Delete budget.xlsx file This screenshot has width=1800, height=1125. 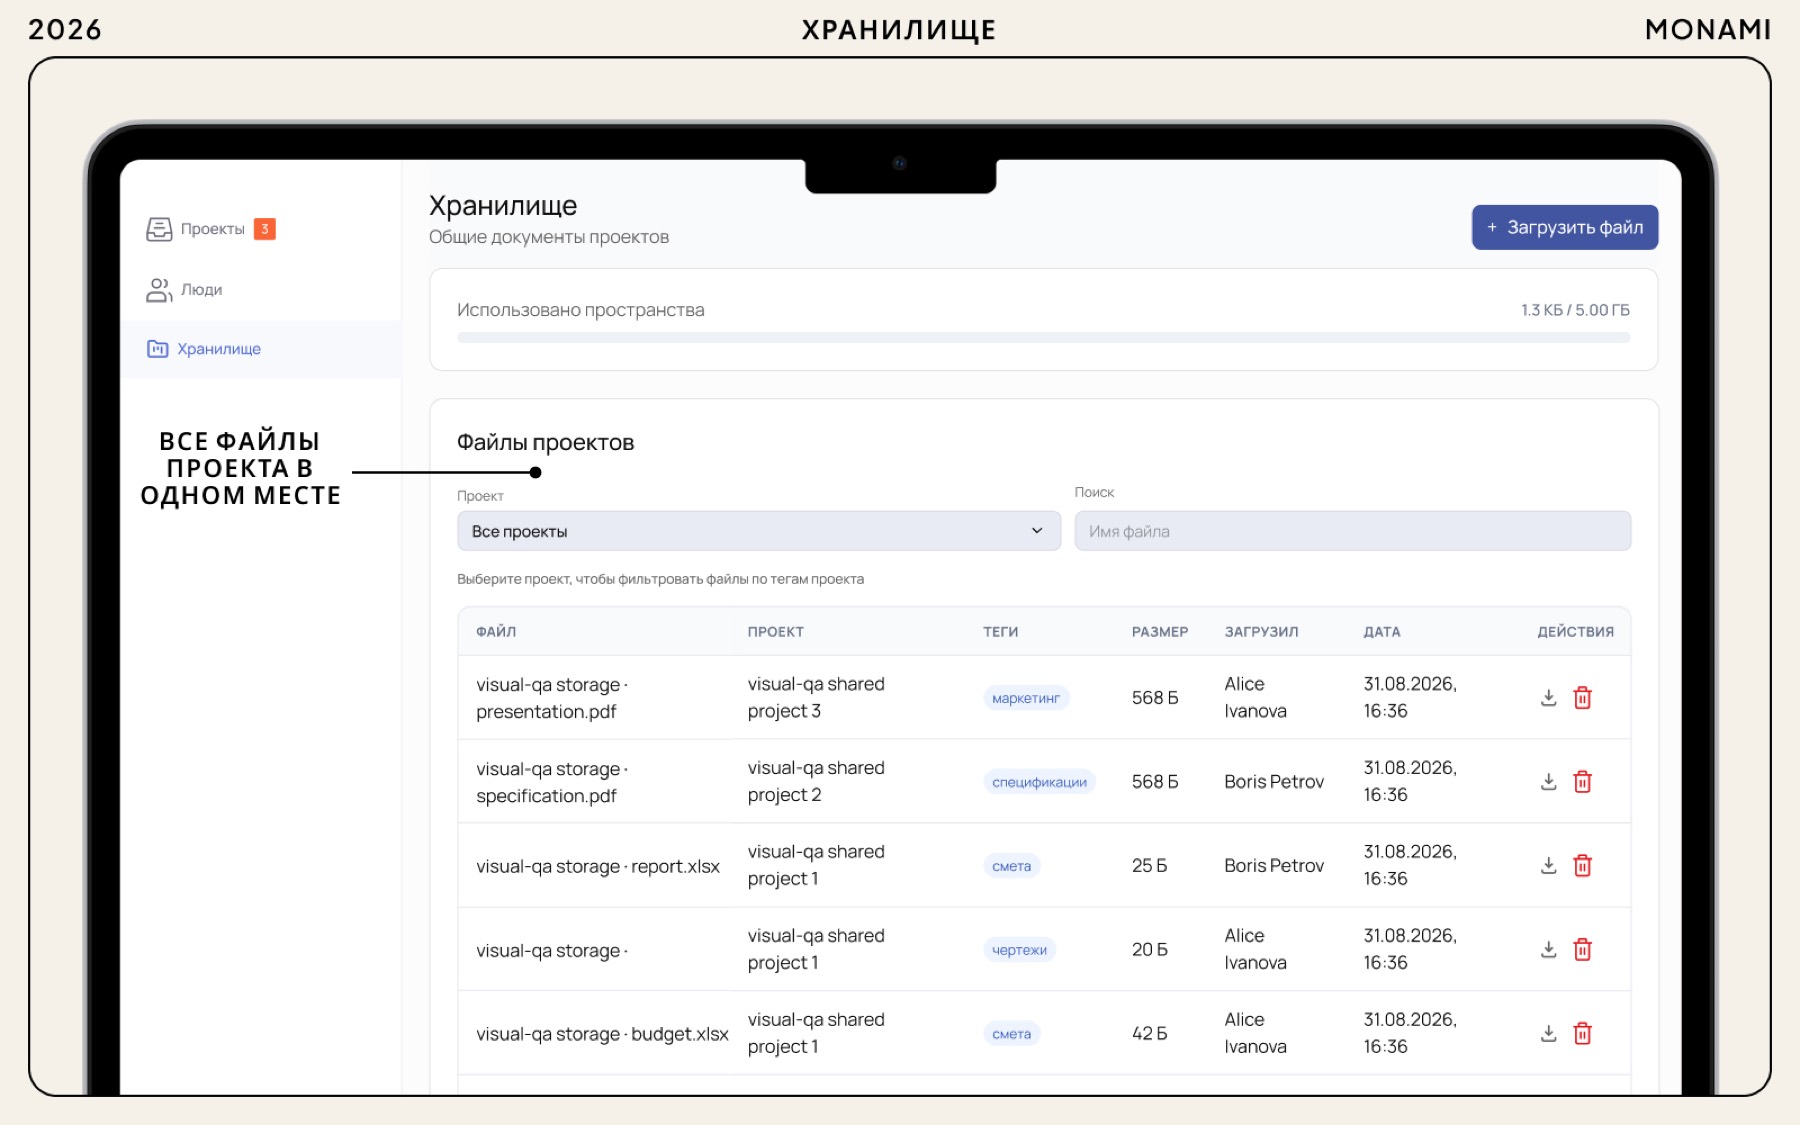[1582, 1034]
